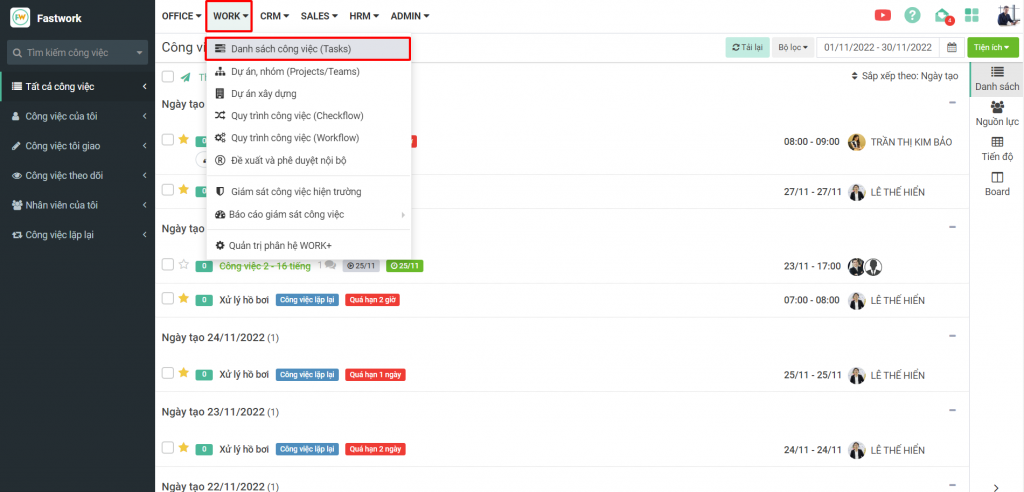This screenshot has width=1024, height=492.
Task: Open Nguồn lực resource view
Action: click(x=997, y=113)
